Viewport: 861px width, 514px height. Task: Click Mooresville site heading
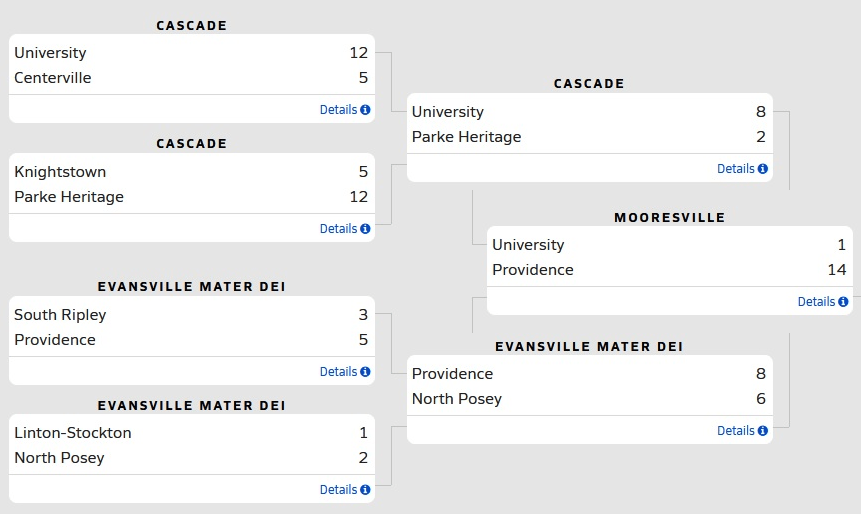[x=669, y=217]
